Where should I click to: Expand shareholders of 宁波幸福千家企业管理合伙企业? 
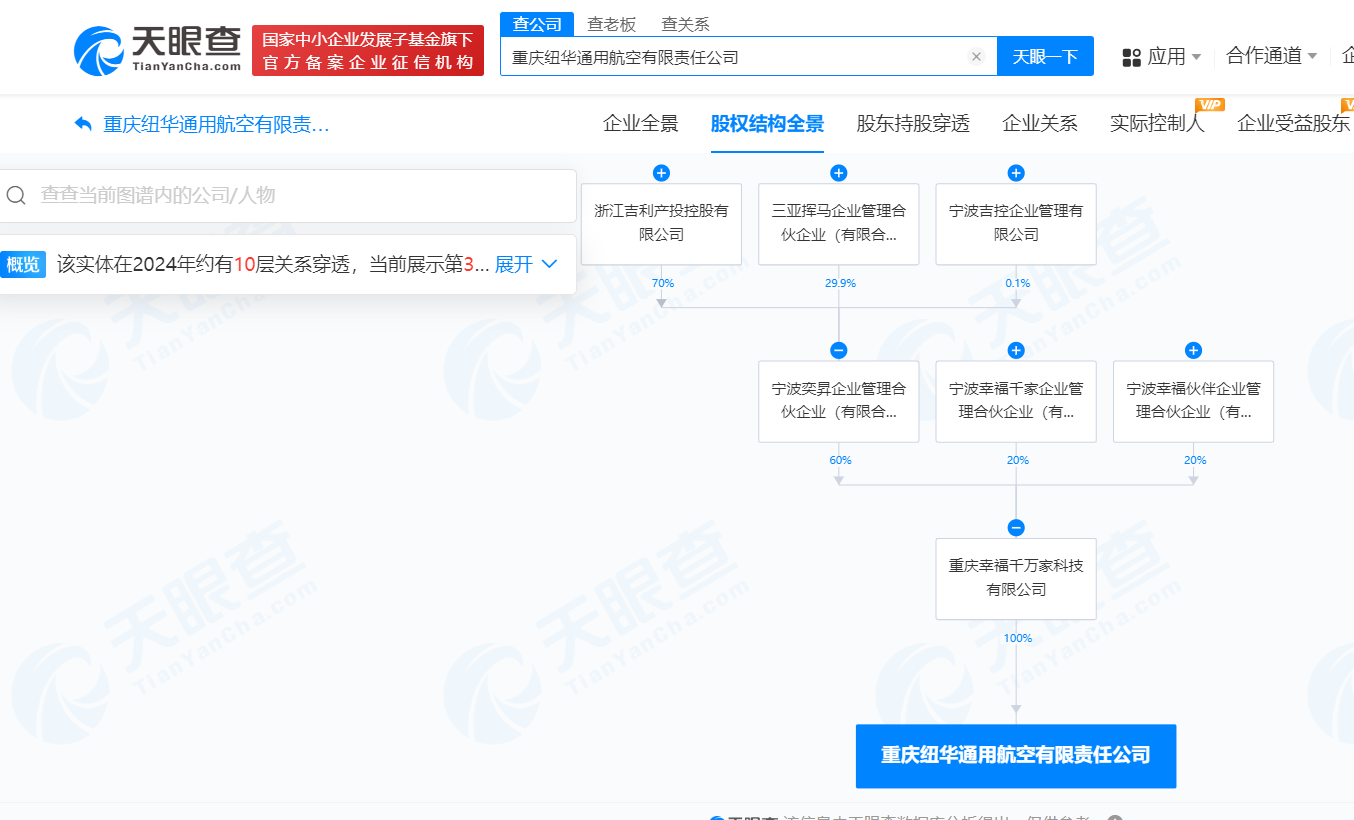[1016, 350]
